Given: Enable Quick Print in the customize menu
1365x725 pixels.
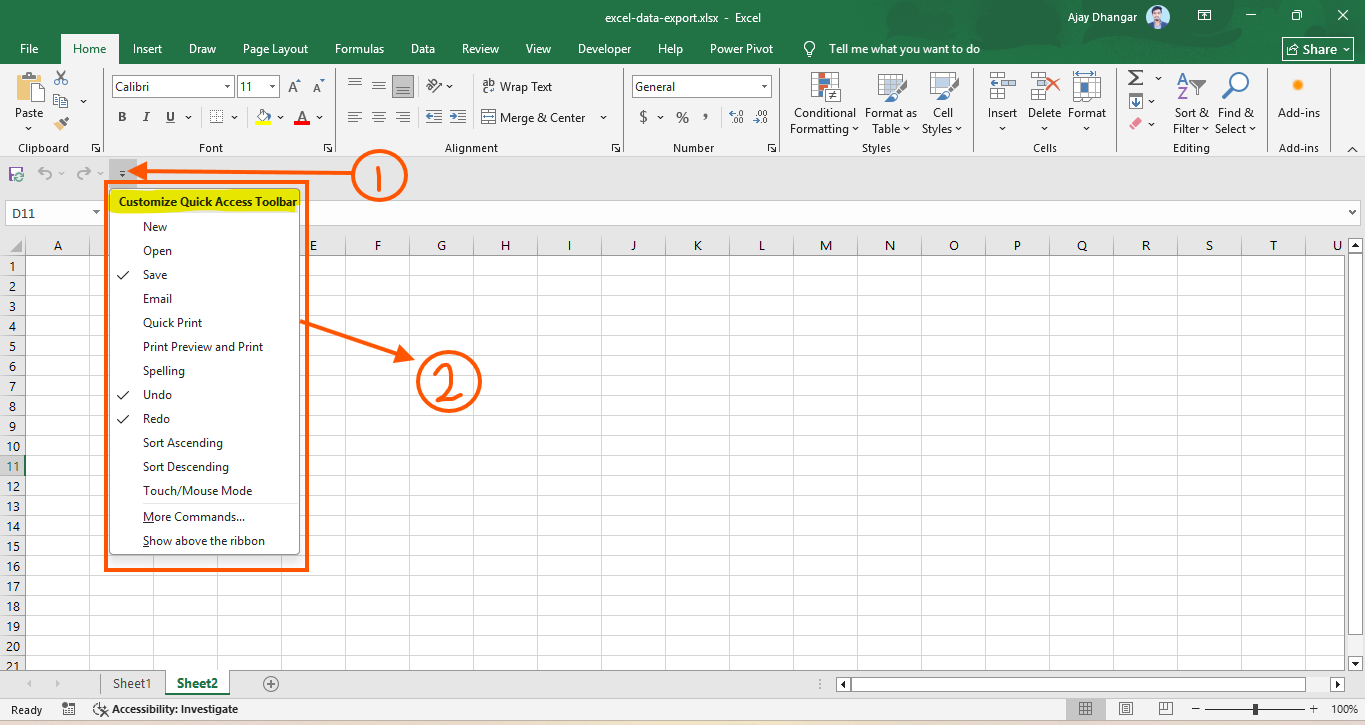Looking at the screenshot, I should click(203, 323).
